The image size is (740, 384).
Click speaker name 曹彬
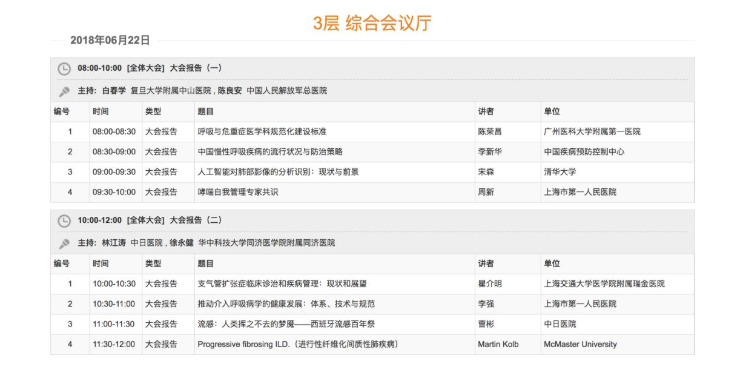pyautogui.click(x=486, y=324)
